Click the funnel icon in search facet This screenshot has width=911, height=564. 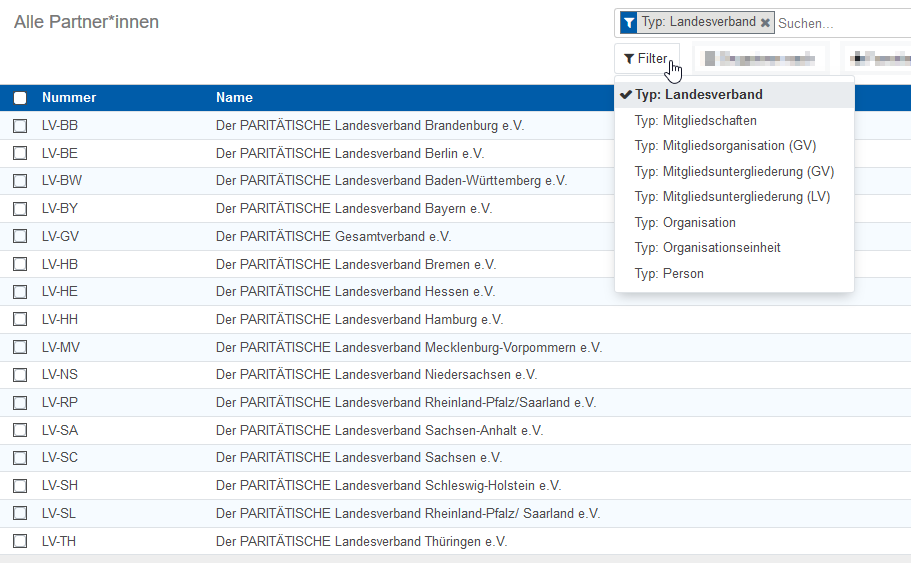(x=628, y=22)
